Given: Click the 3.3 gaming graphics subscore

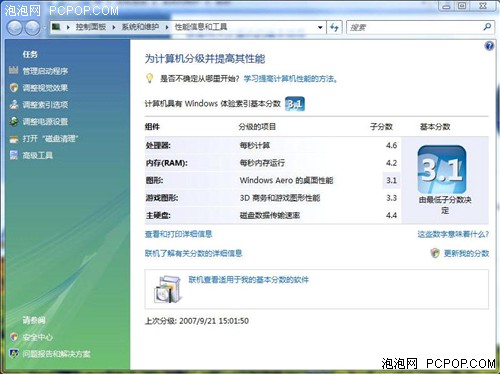Looking at the screenshot, I should pyautogui.click(x=391, y=198).
